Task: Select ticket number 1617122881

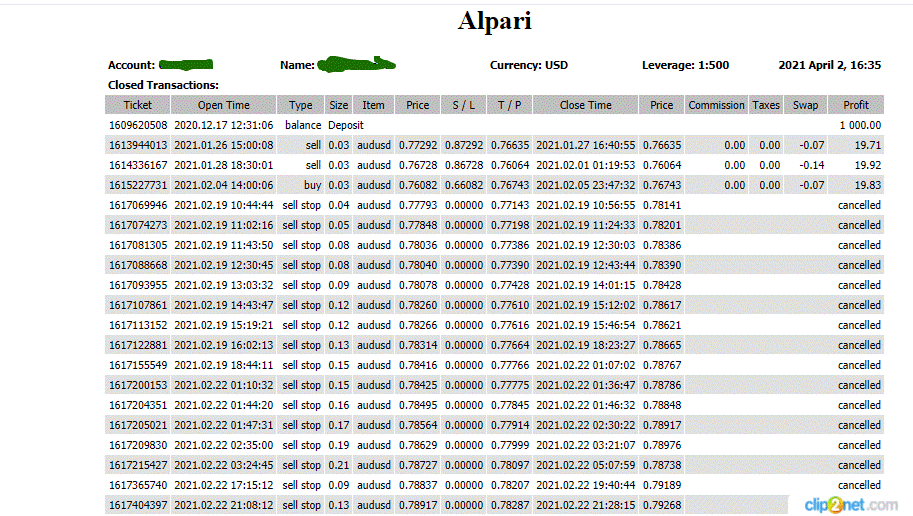Action: 138,345
